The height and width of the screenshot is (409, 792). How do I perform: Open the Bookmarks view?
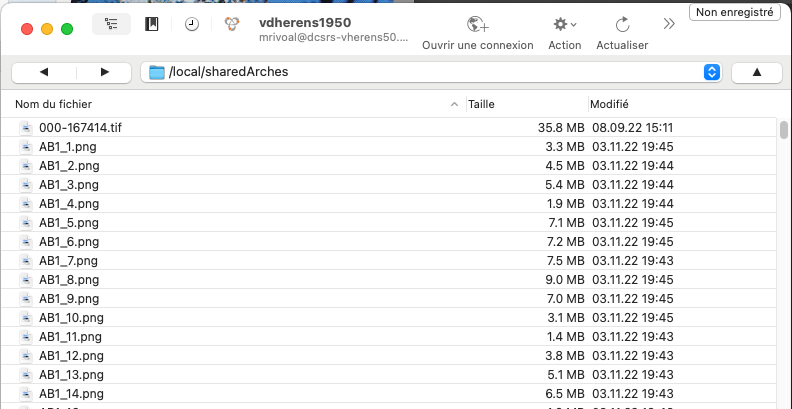pos(152,24)
